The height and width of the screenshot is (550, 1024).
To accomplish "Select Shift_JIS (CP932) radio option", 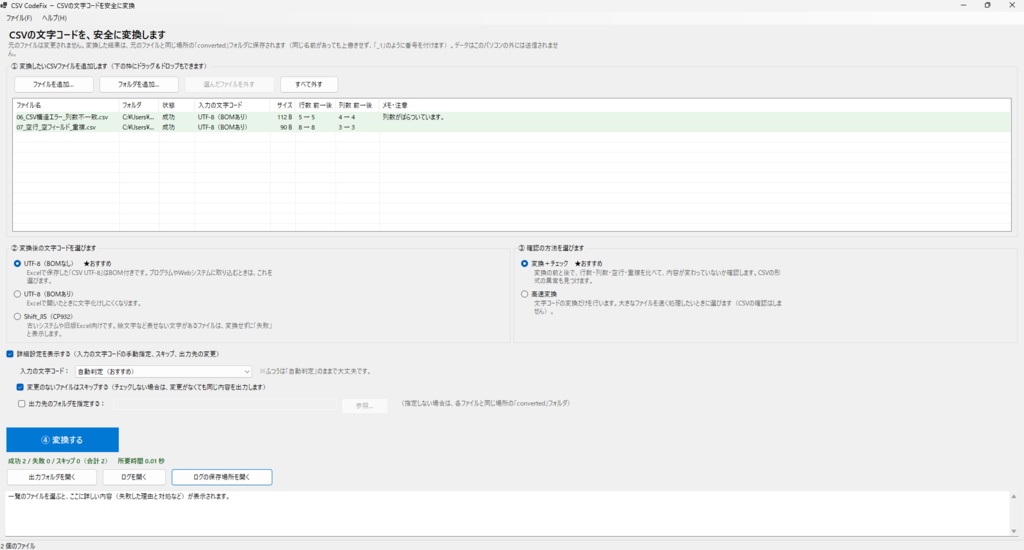I will tap(18, 316).
